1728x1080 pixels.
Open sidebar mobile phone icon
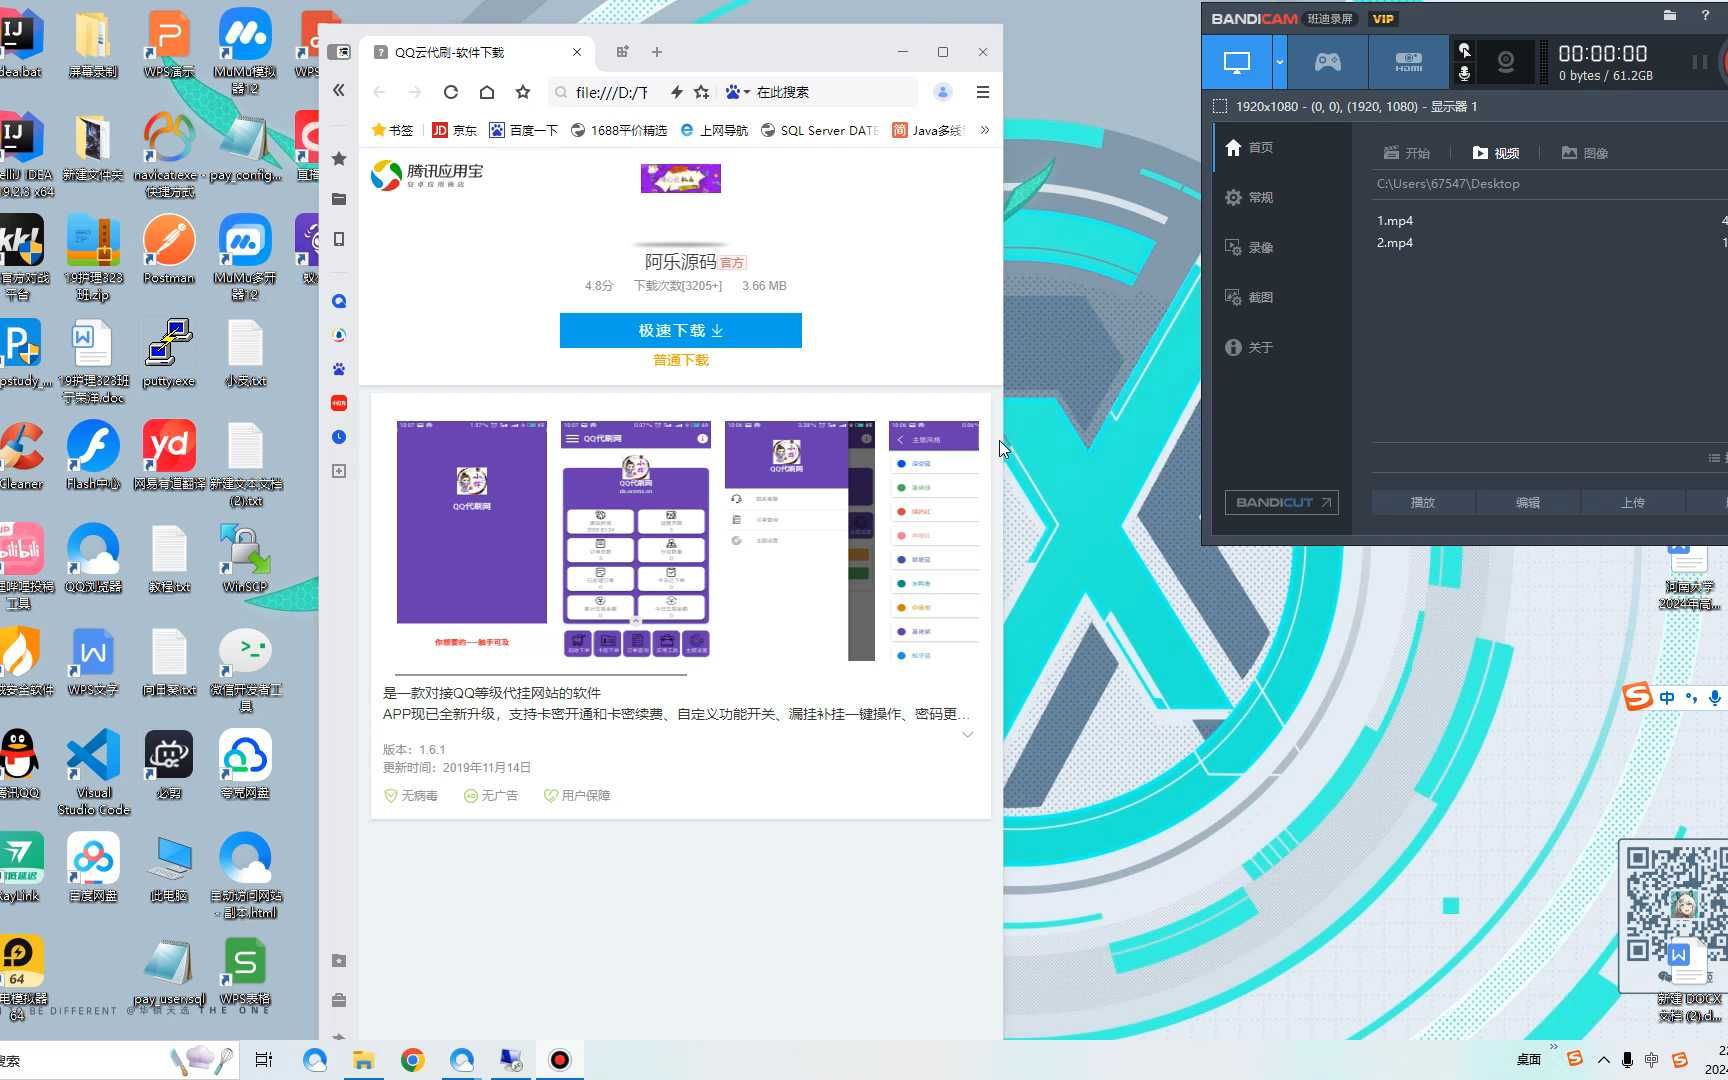point(339,239)
